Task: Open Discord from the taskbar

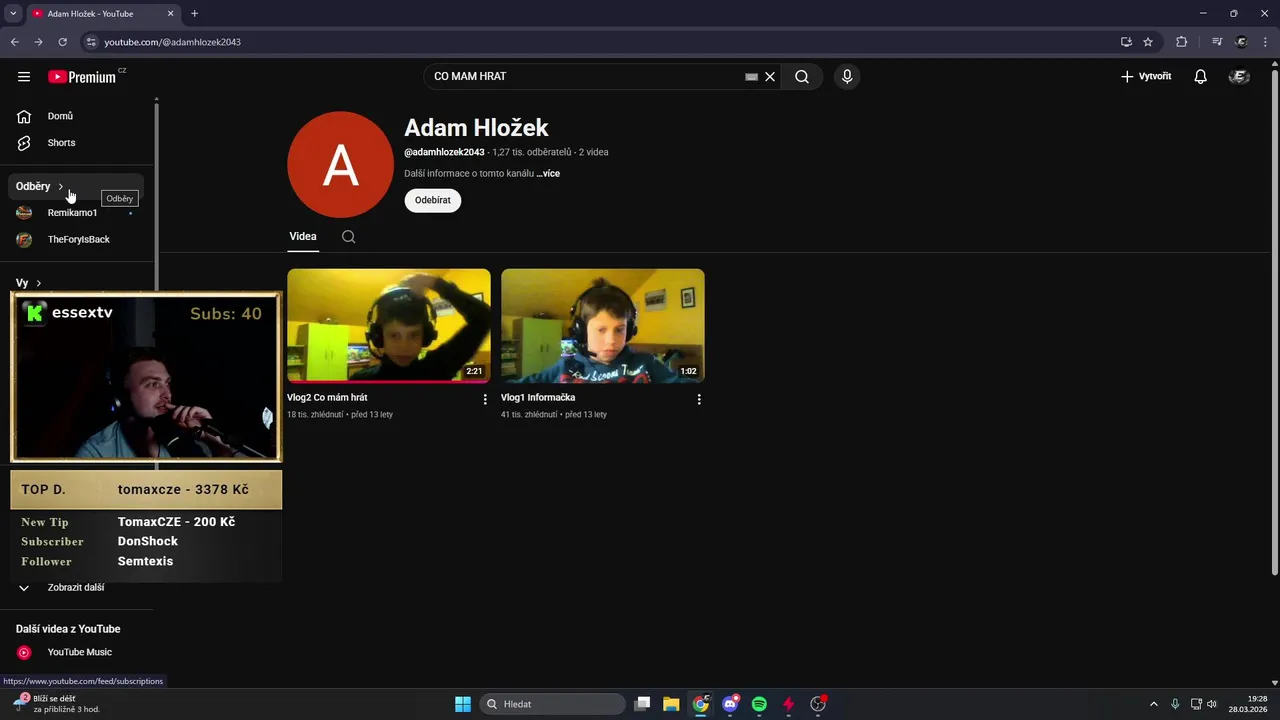Action: tap(731, 704)
